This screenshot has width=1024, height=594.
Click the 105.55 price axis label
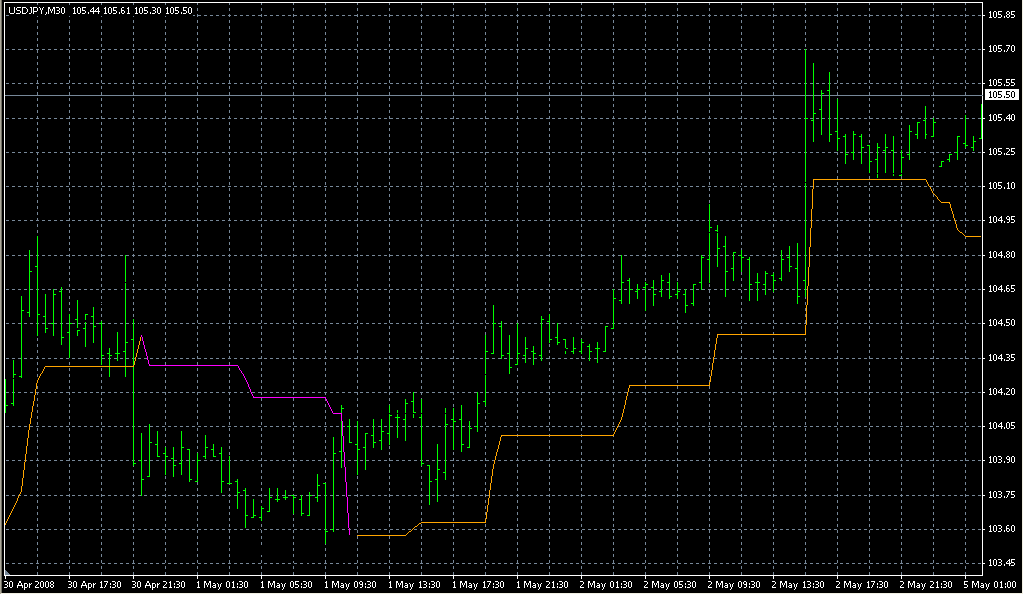(x=1001, y=83)
